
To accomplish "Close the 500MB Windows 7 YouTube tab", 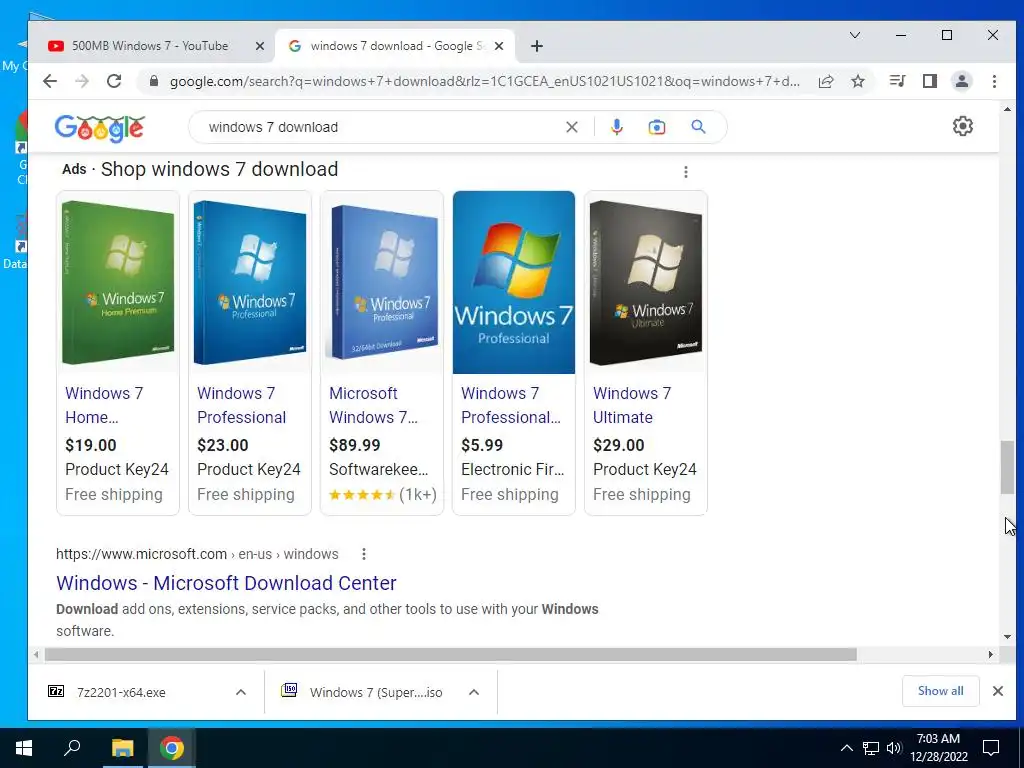I will pyautogui.click(x=259, y=46).
